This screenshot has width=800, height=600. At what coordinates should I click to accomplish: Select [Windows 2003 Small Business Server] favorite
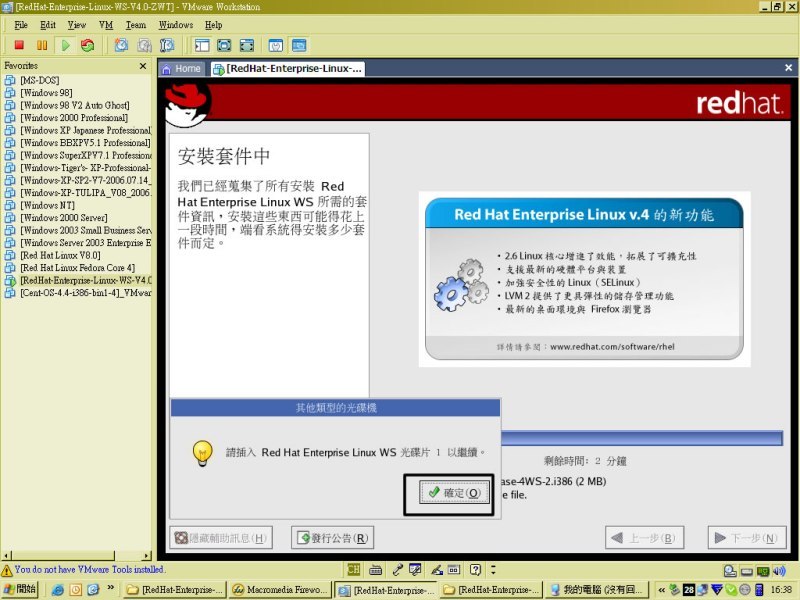point(86,230)
